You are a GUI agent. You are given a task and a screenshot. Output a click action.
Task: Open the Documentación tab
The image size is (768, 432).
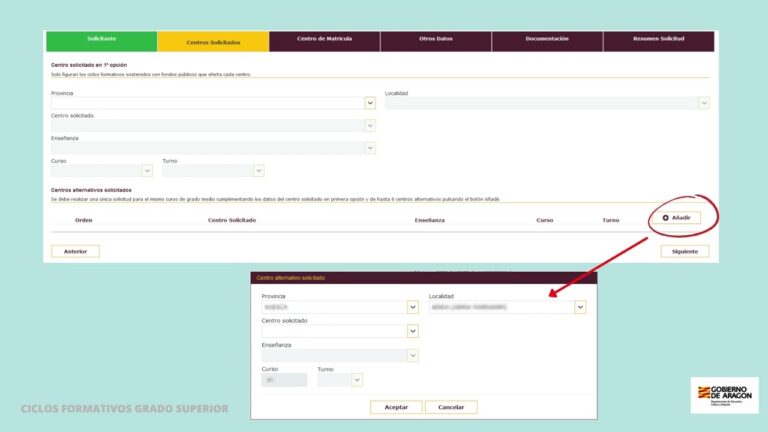click(x=547, y=41)
